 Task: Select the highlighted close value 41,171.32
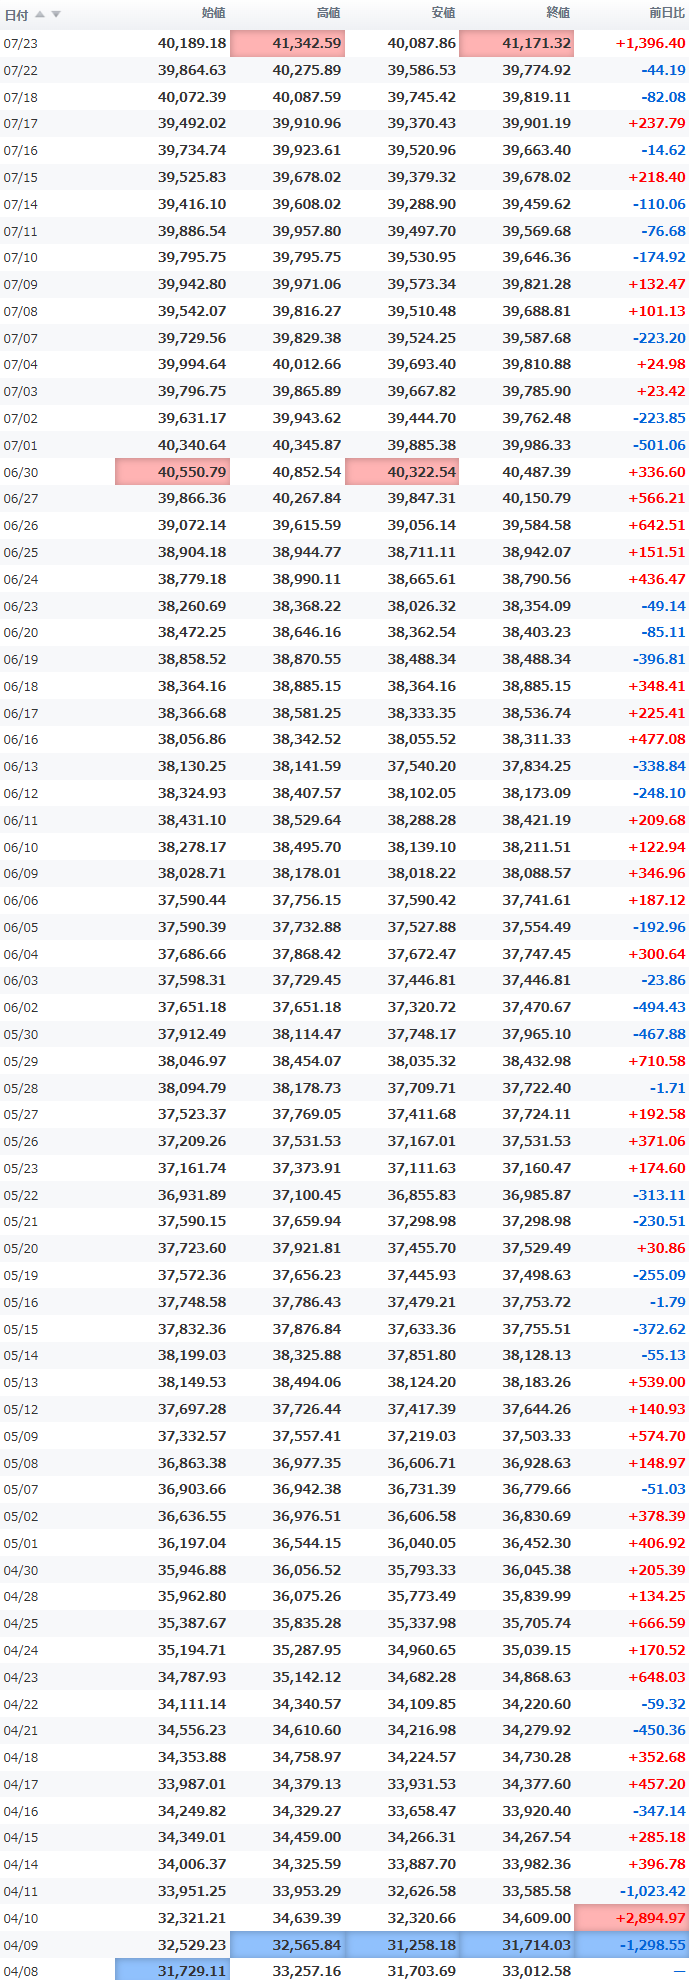(x=517, y=43)
